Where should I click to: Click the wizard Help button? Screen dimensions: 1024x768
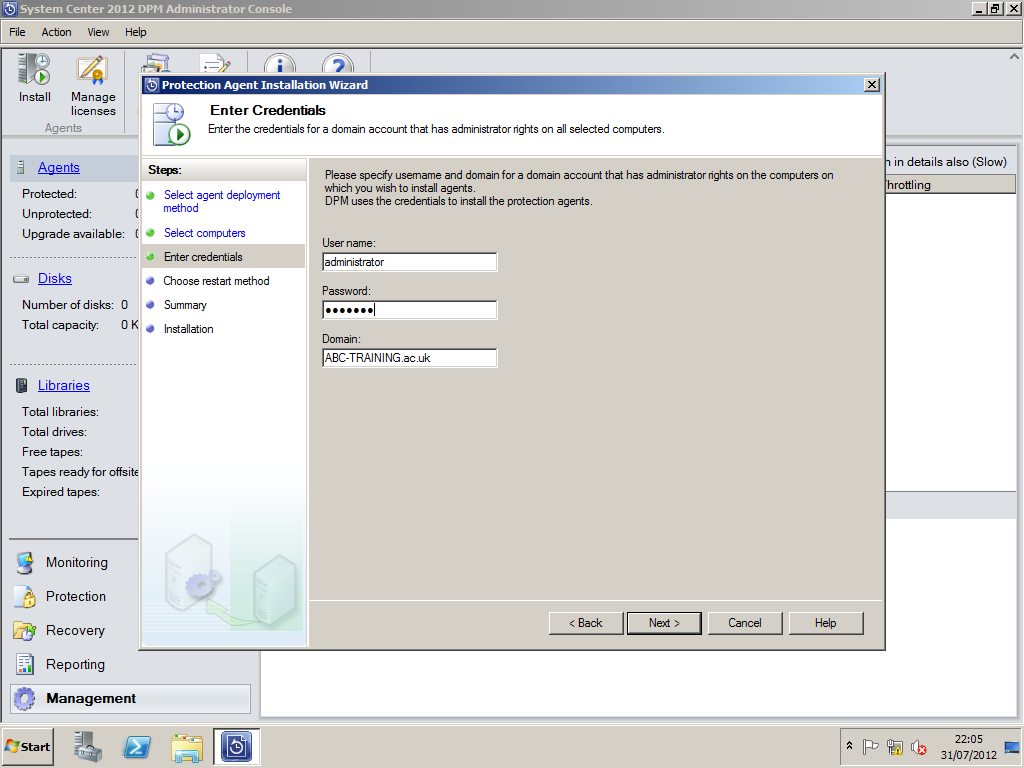coord(825,623)
